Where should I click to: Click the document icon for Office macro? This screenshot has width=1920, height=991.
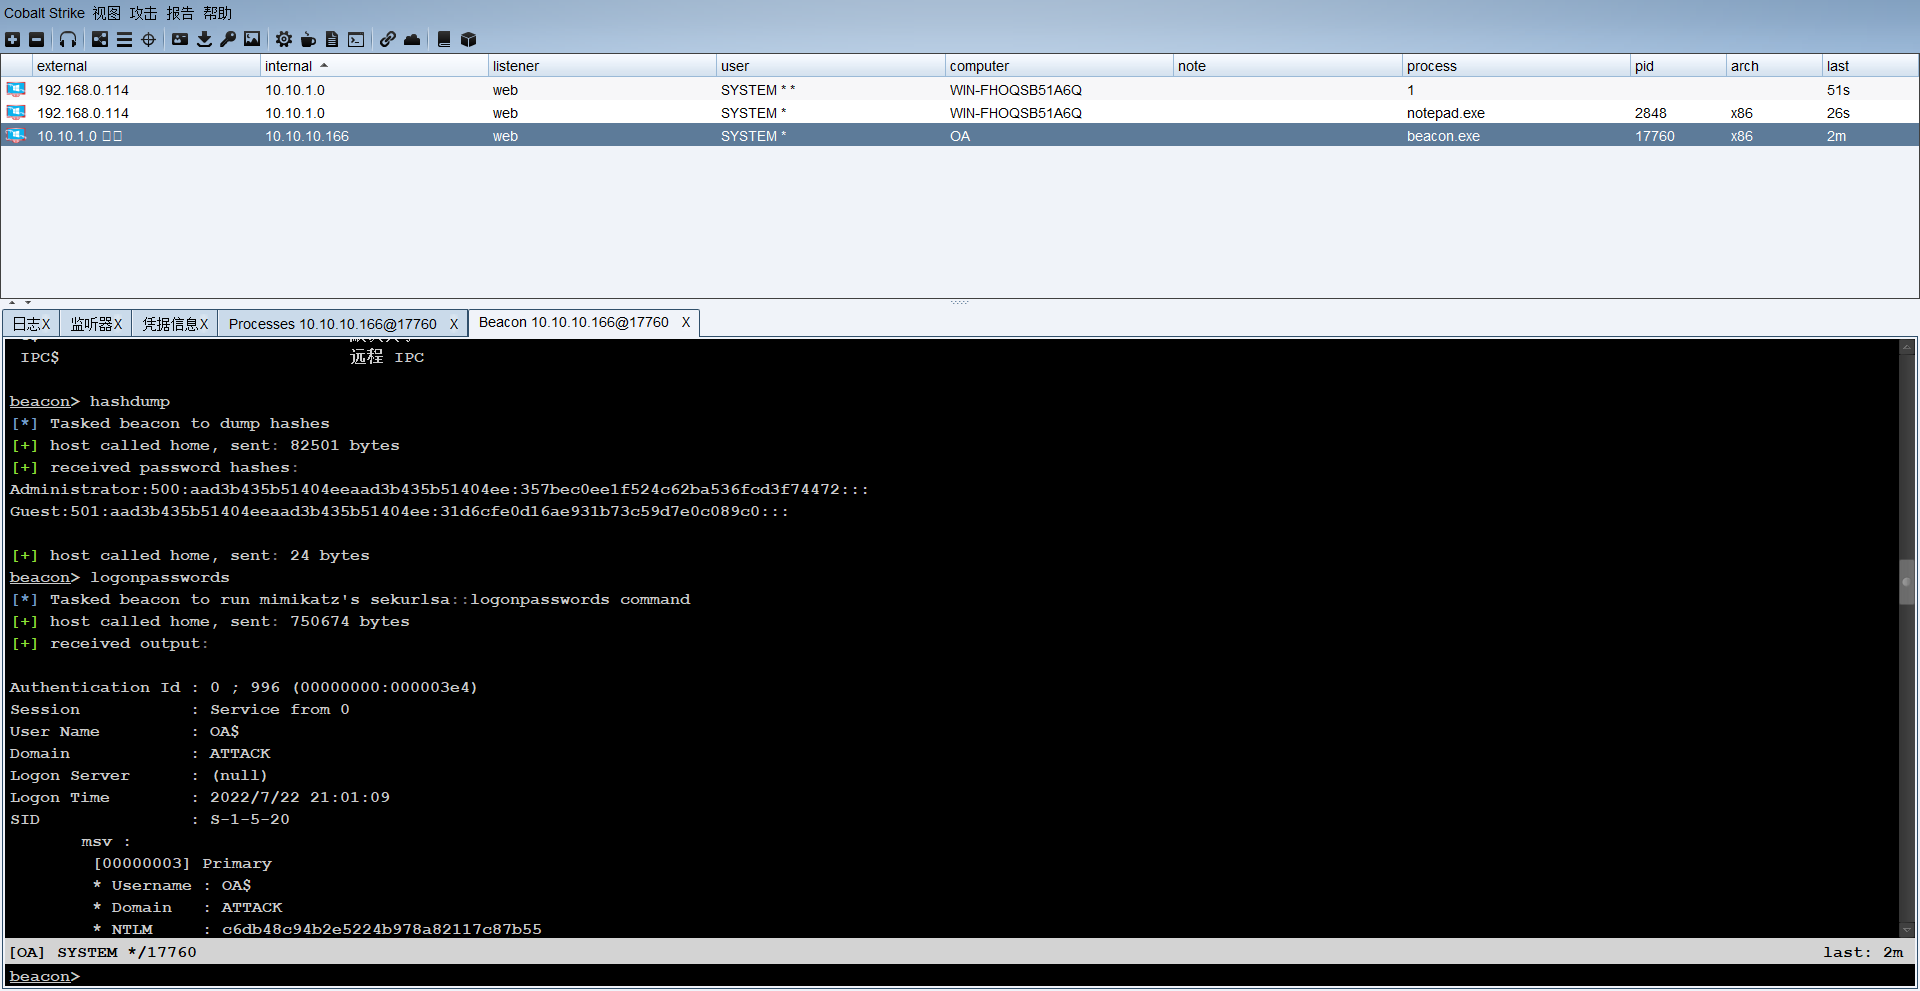click(332, 39)
